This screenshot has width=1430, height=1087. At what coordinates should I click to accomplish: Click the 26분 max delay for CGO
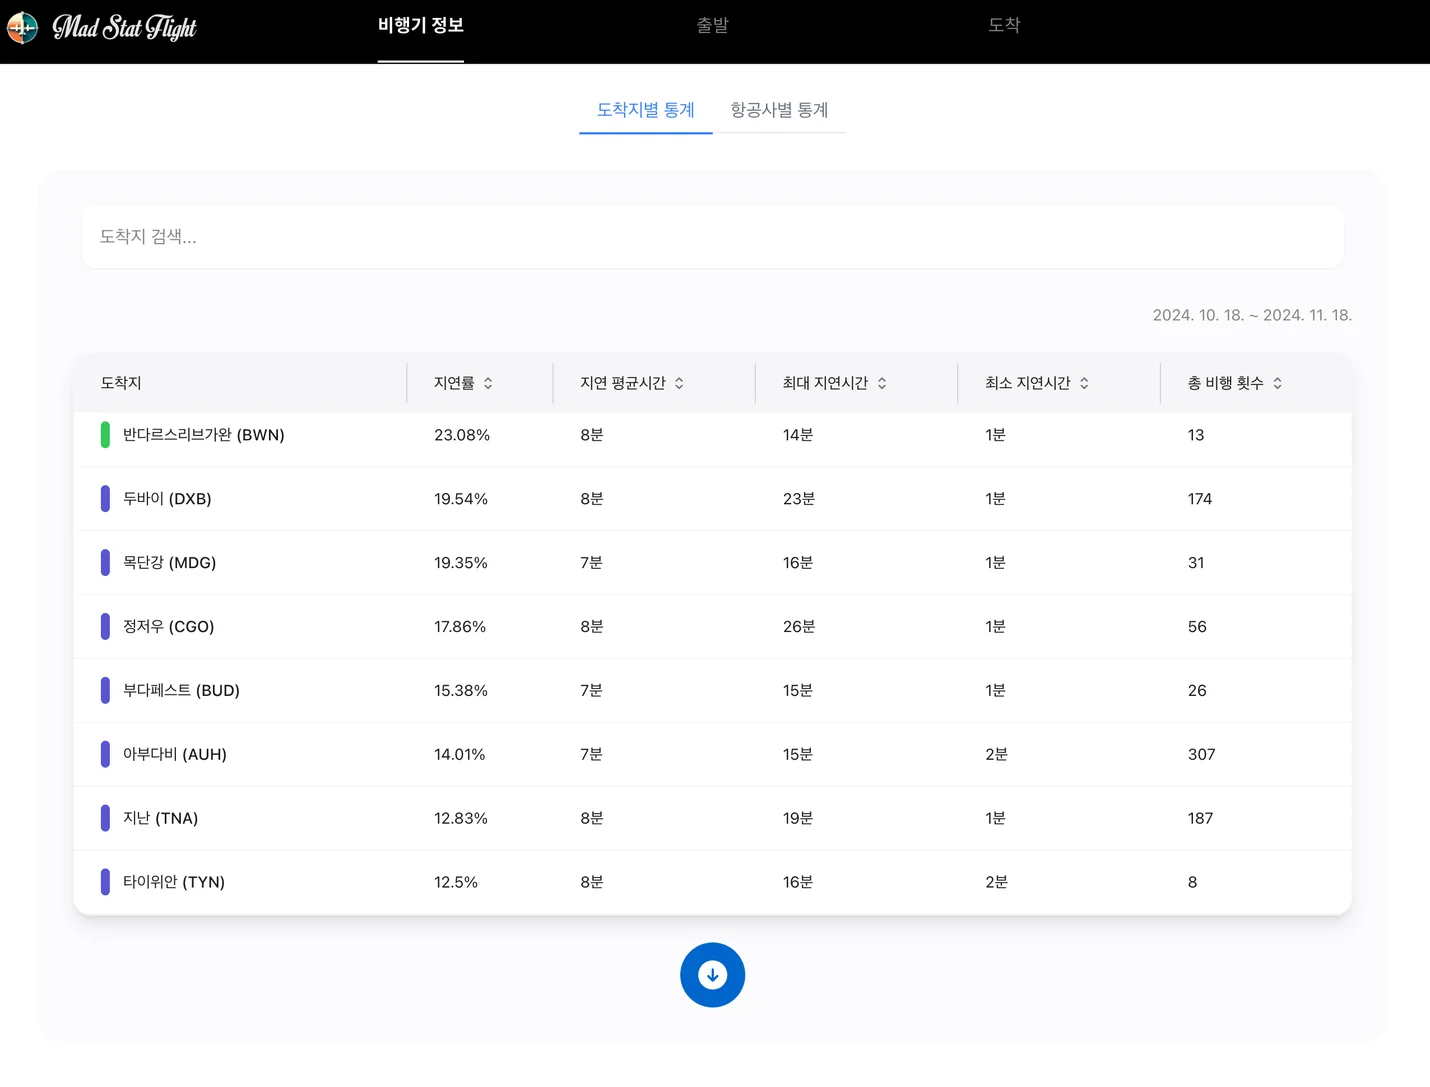[x=799, y=627]
